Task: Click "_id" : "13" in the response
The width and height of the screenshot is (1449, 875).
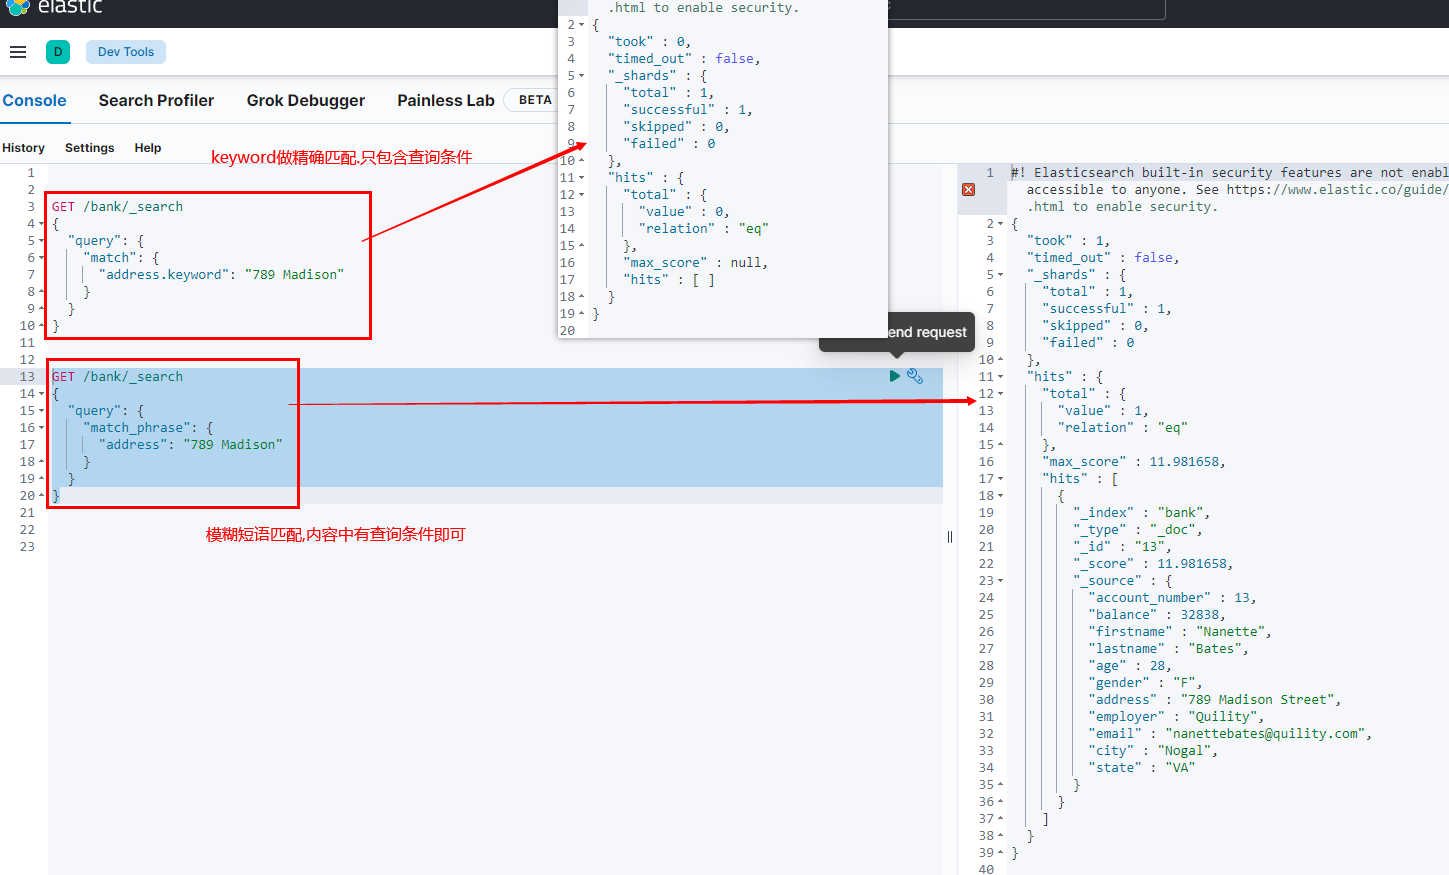Action: [x=1122, y=547]
